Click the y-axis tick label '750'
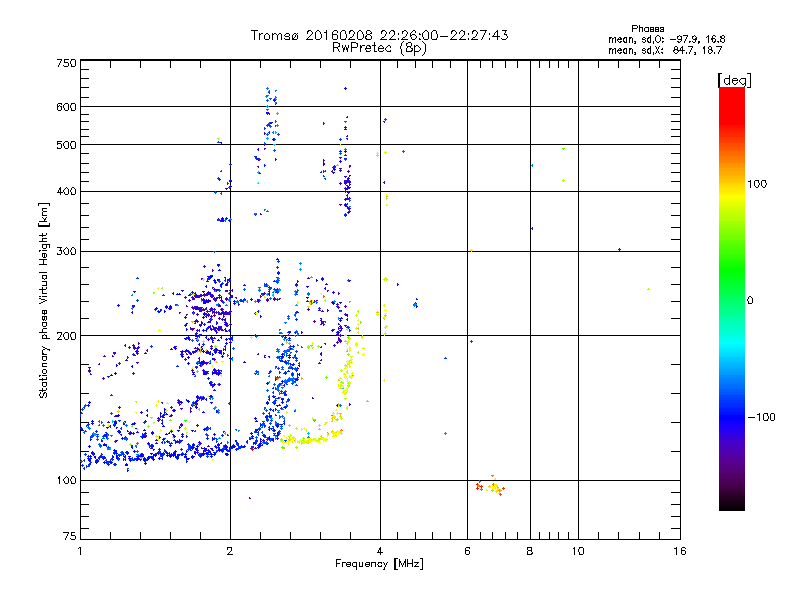Screen dimensions: 800x600 click(x=66, y=63)
